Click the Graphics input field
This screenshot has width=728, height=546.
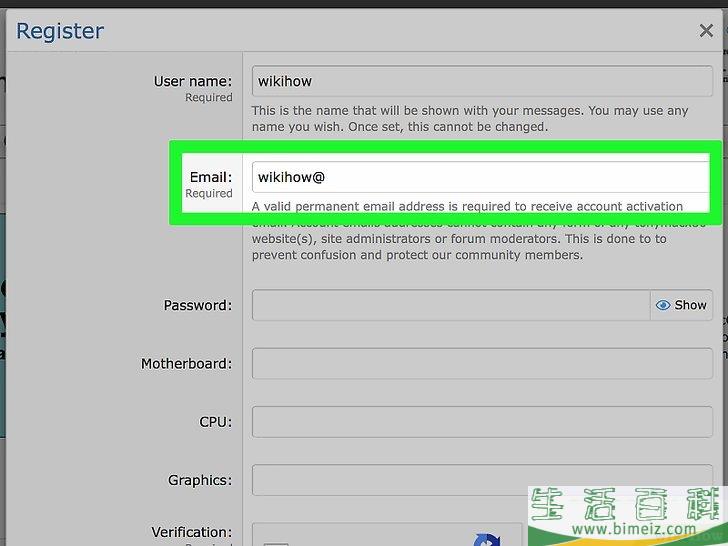(482, 480)
